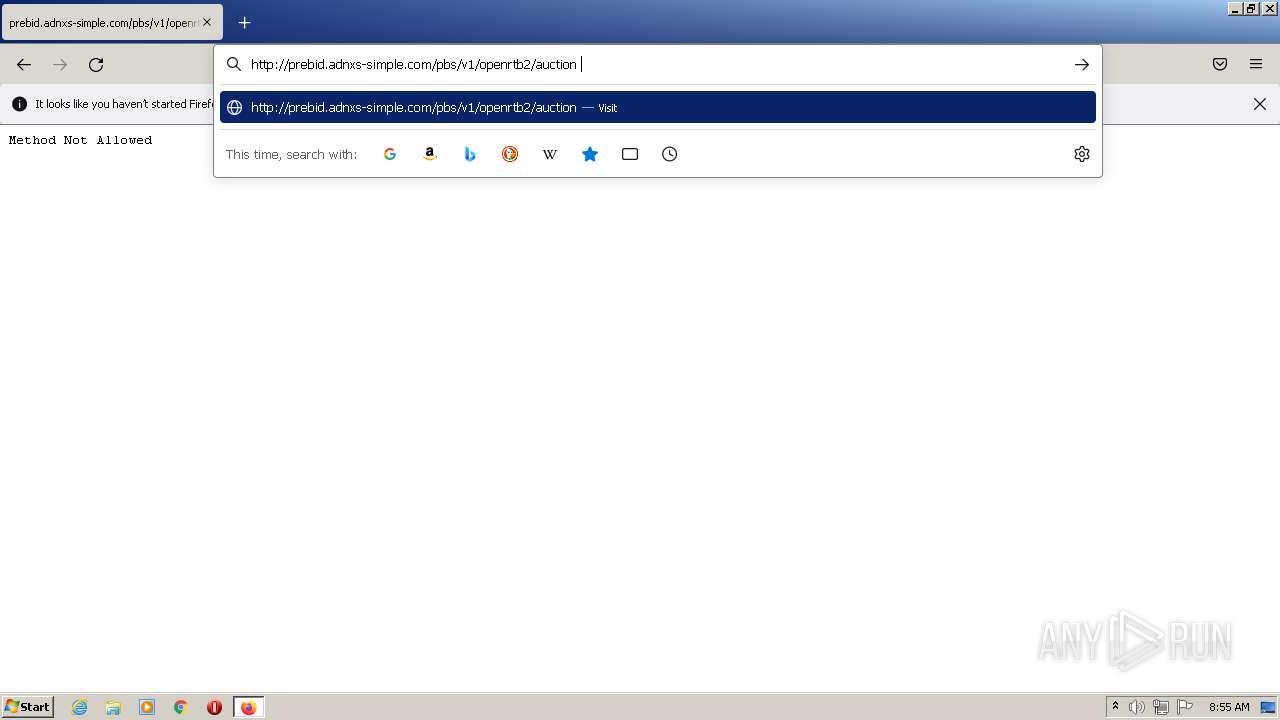Search this time with Wikipedia
This screenshot has width=1280, height=720.
(550, 154)
